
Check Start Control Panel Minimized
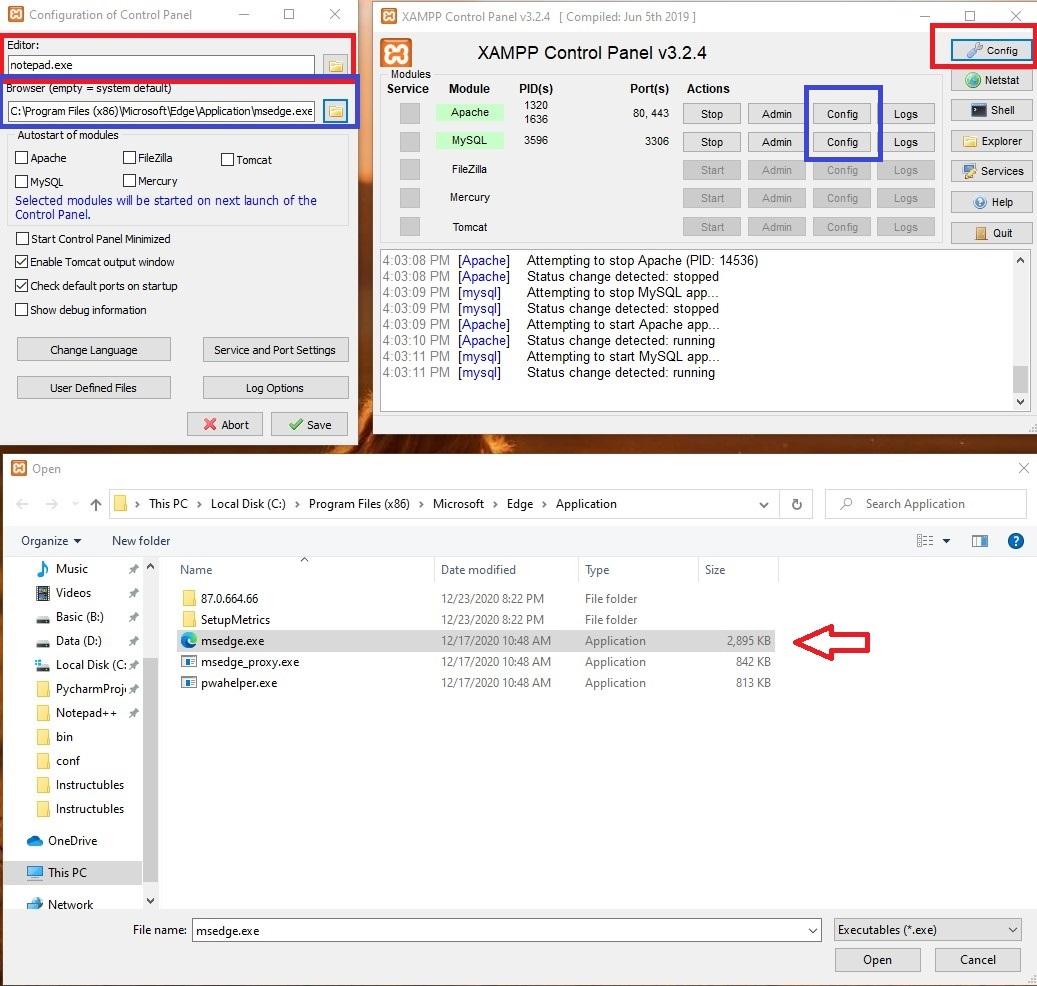point(22,238)
